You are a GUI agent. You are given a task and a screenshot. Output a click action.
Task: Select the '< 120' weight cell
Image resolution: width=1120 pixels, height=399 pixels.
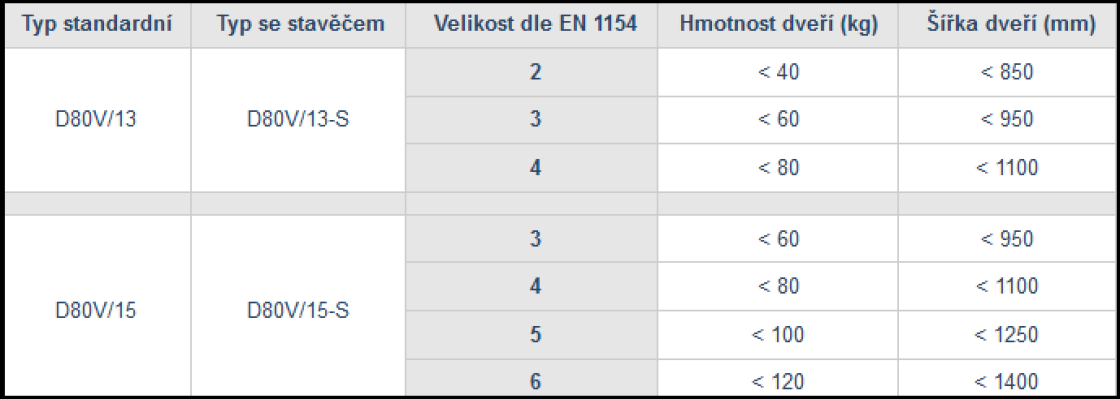click(x=778, y=378)
